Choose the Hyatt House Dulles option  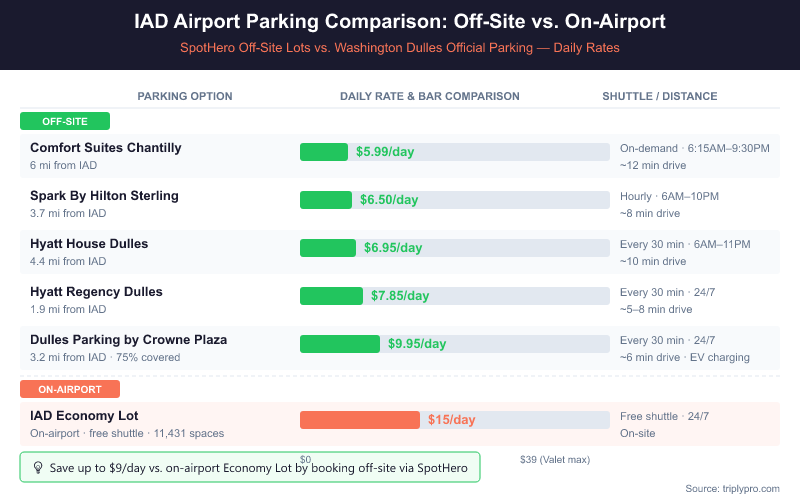[x=89, y=244]
